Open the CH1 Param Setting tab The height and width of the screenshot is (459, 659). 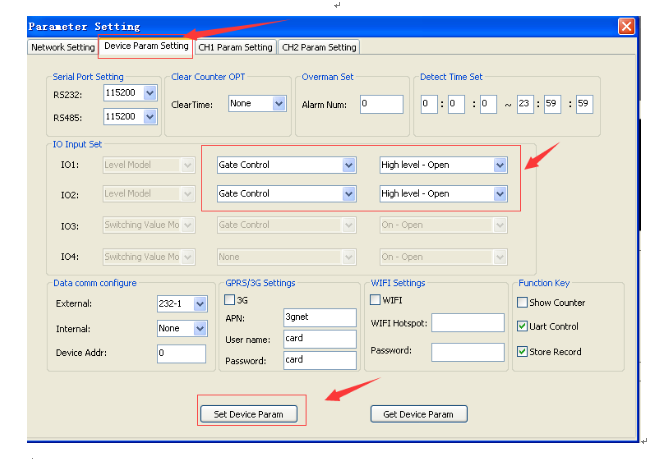click(x=235, y=47)
